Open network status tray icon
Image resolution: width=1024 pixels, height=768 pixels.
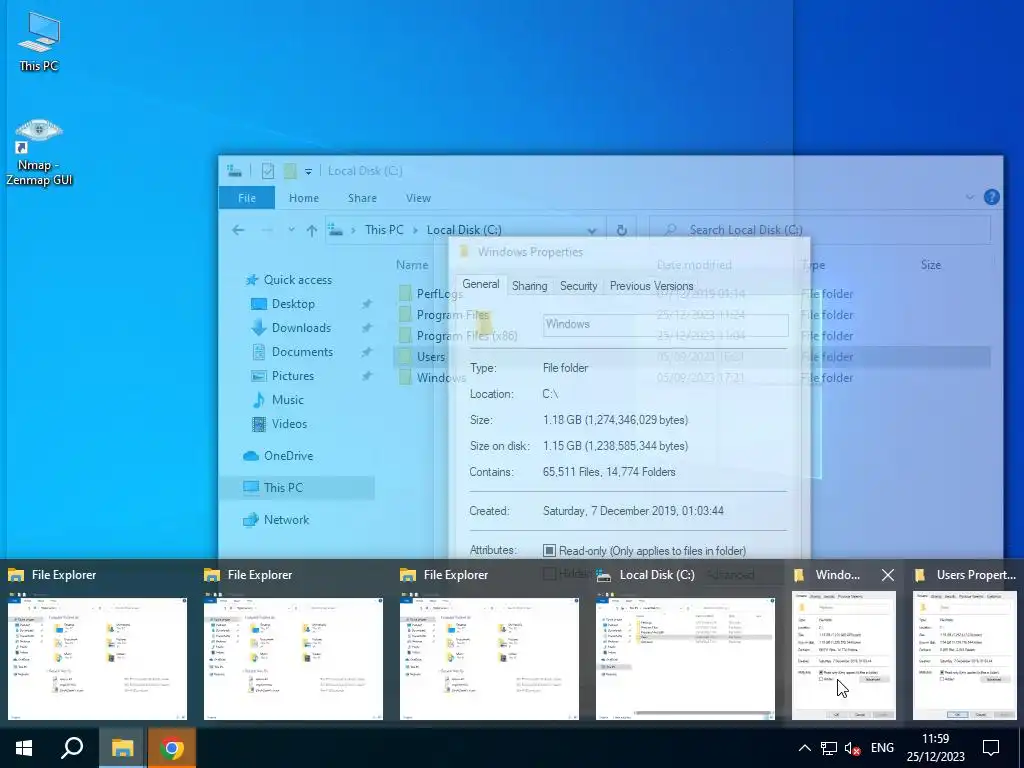[x=829, y=748]
